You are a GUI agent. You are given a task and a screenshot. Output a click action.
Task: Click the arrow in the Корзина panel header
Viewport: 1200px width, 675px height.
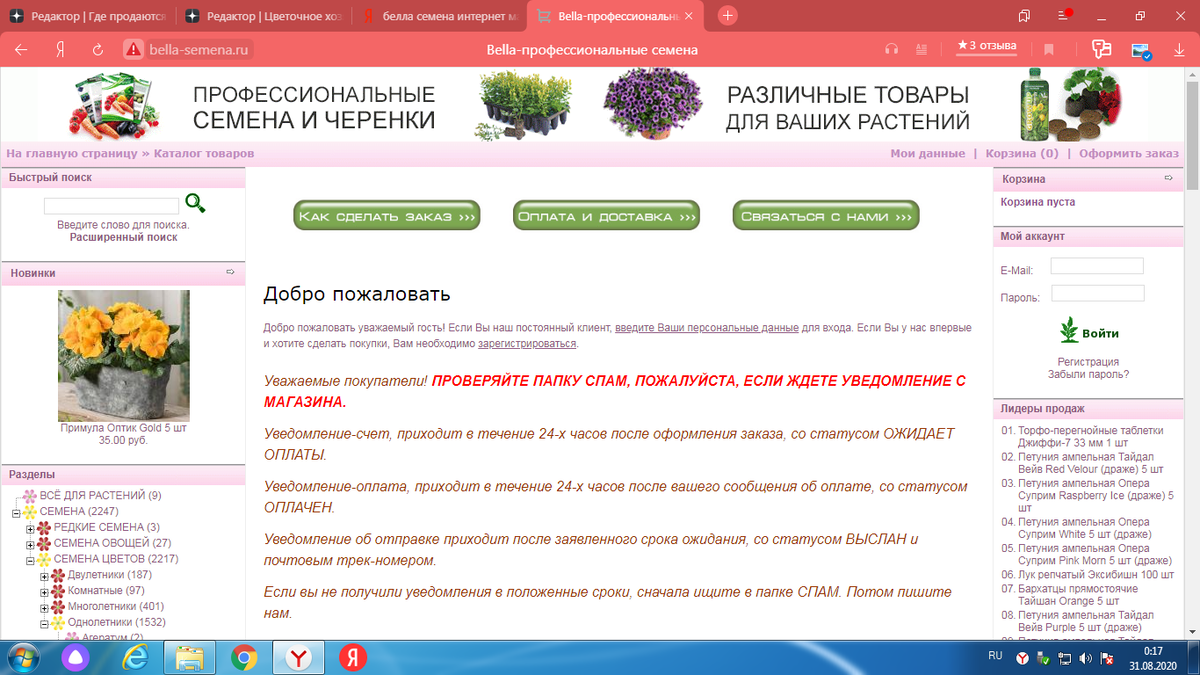(x=1169, y=178)
